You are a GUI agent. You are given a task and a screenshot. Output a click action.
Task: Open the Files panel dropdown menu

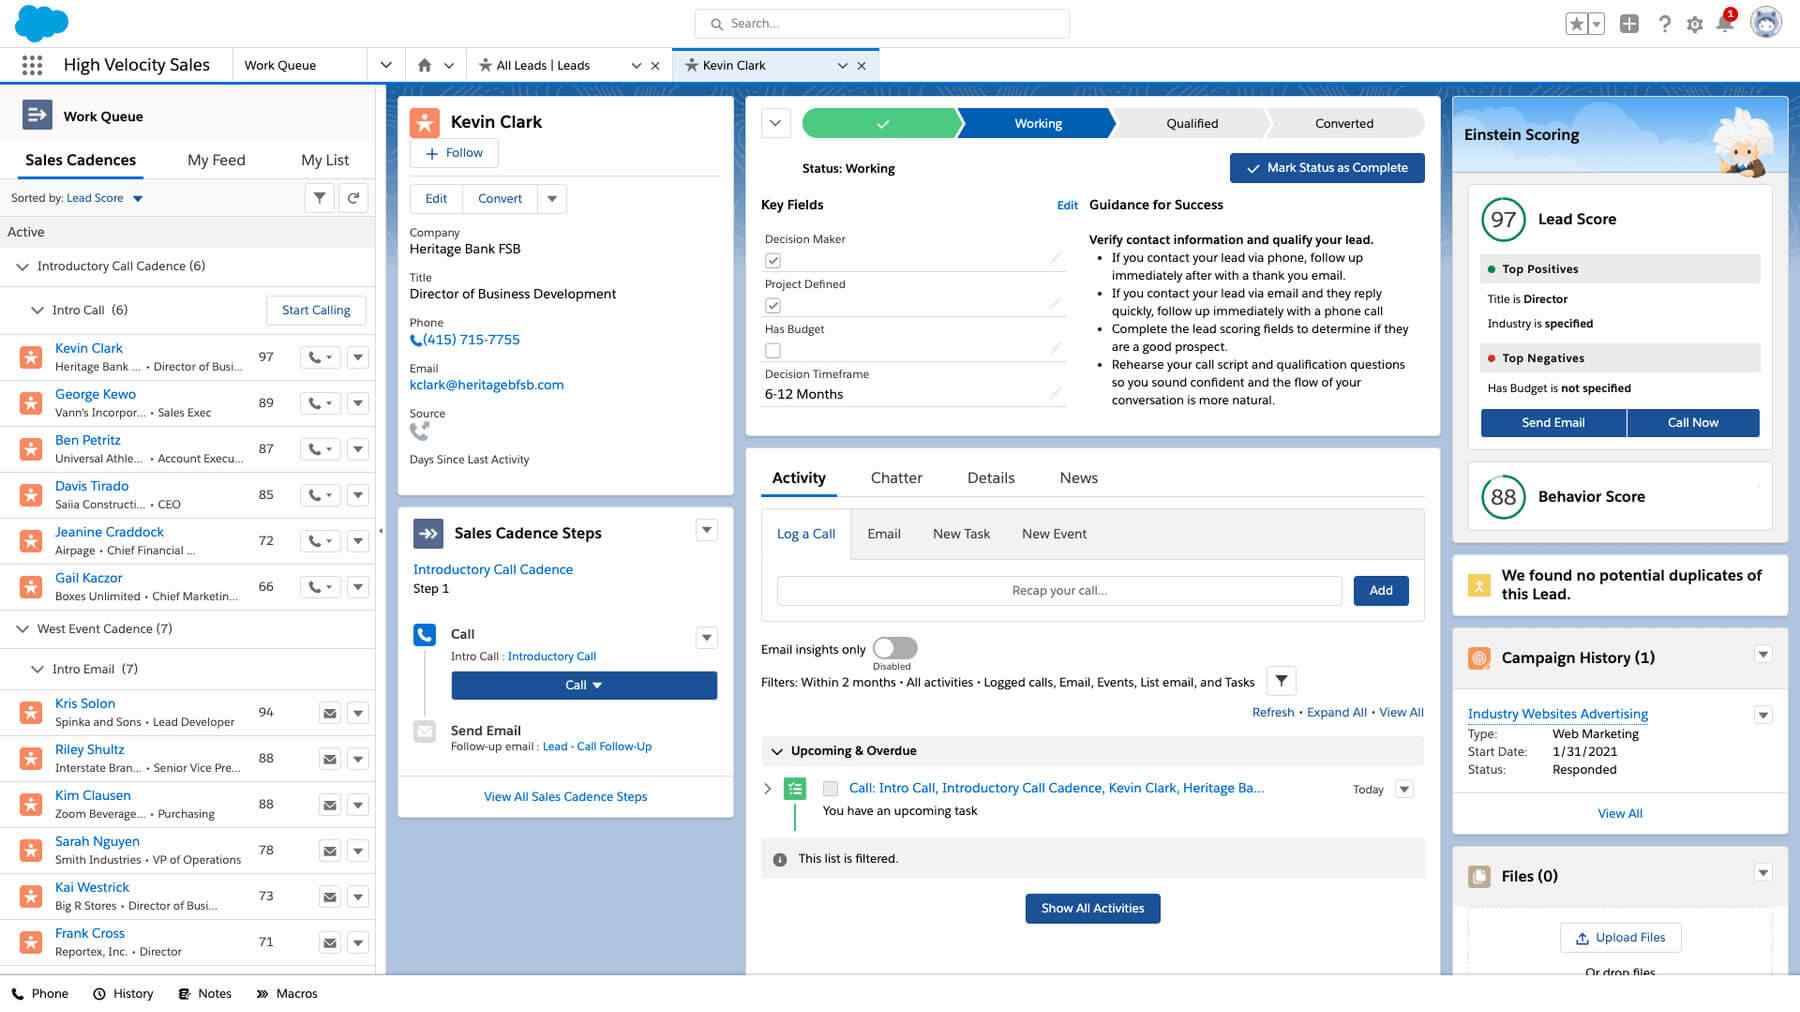(x=1763, y=874)
